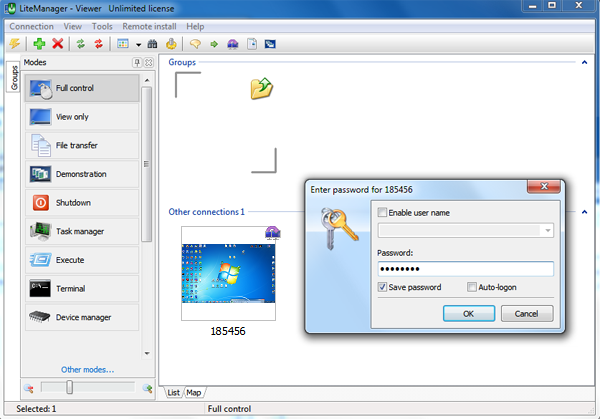Image resolution: width=600 pixels, height=419 pixels.
Task: Click the speech bubble chat icon
Action: coord(195,44)
